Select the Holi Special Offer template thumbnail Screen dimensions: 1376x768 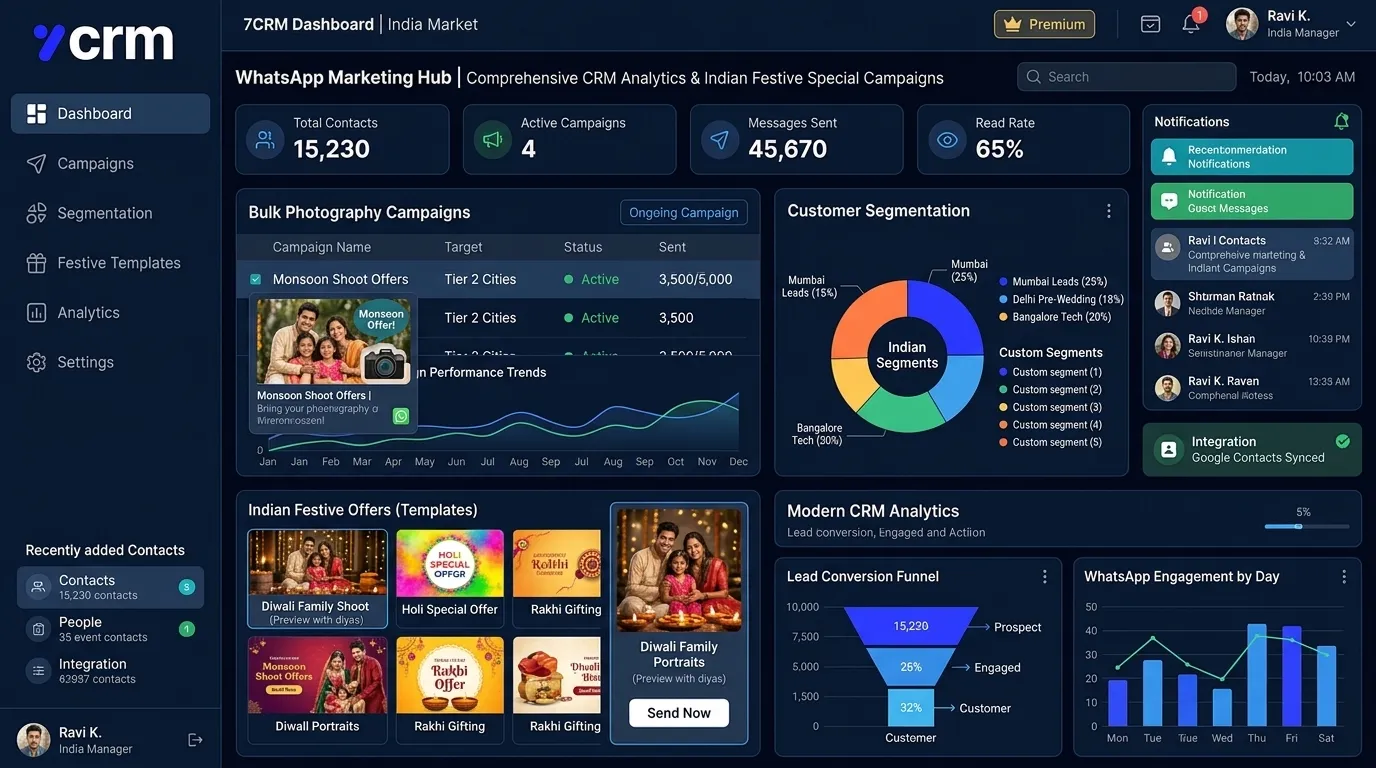[x=450, y=579]
